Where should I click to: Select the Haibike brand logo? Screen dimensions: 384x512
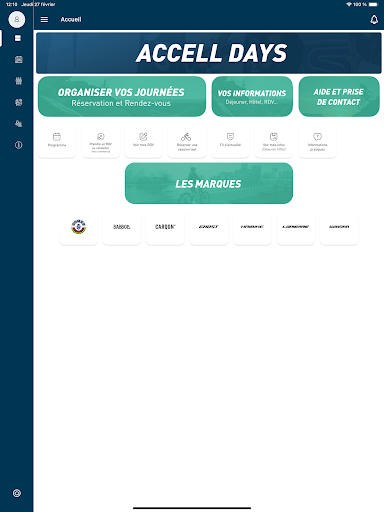click(252, 227)
